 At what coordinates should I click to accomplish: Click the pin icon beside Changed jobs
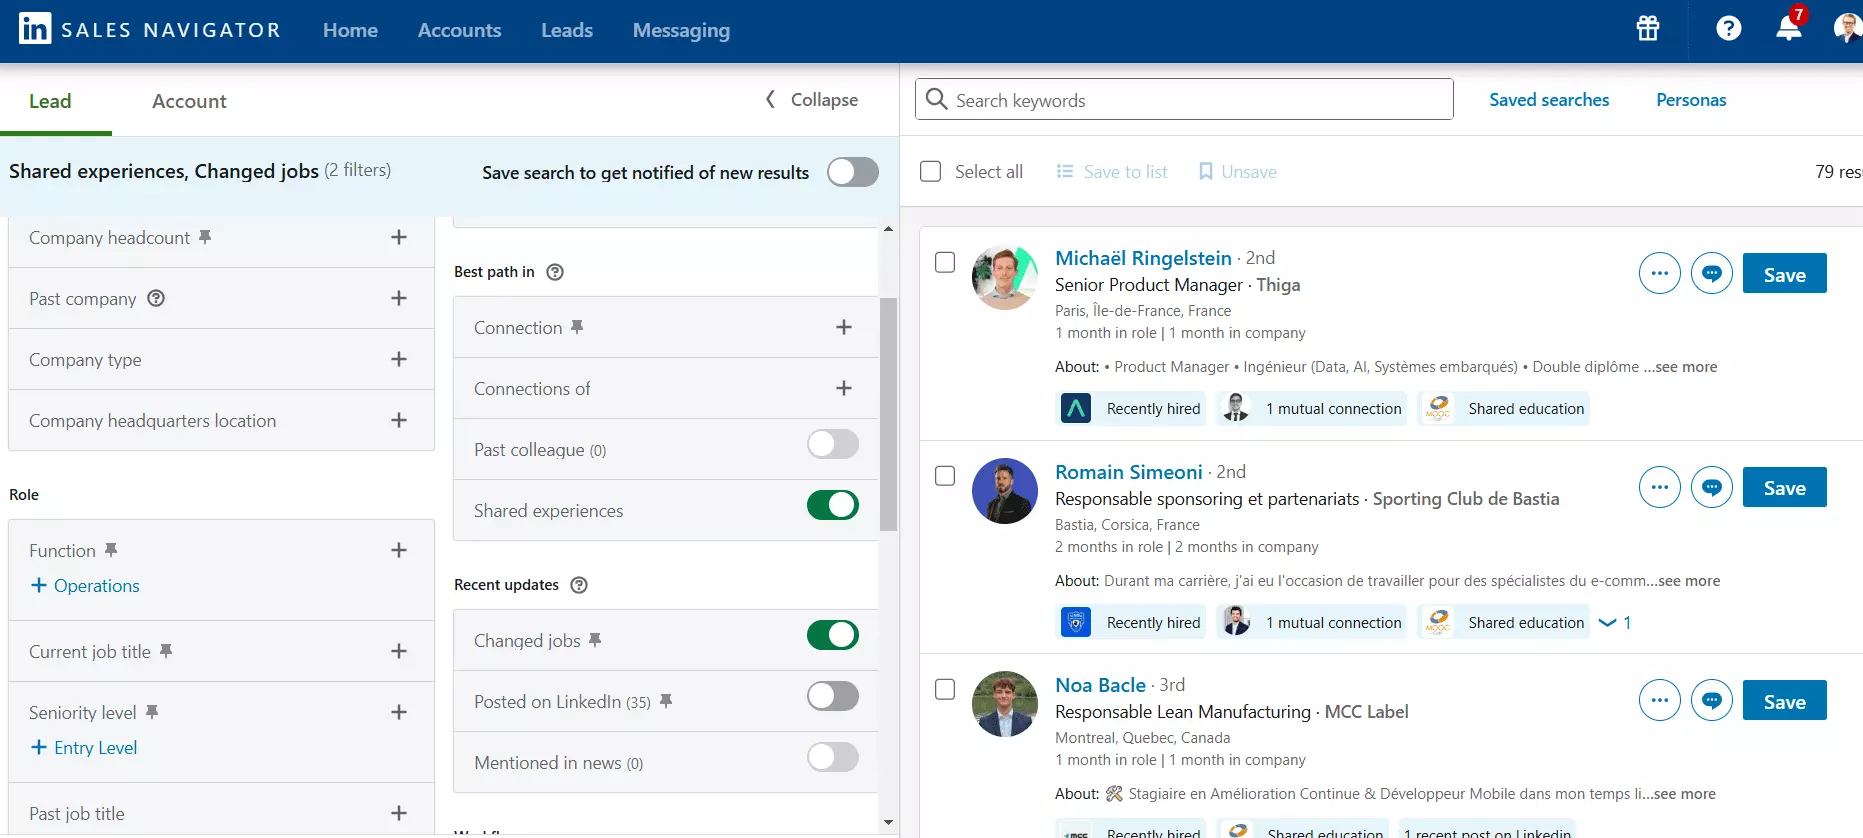[x=595, y=640]
